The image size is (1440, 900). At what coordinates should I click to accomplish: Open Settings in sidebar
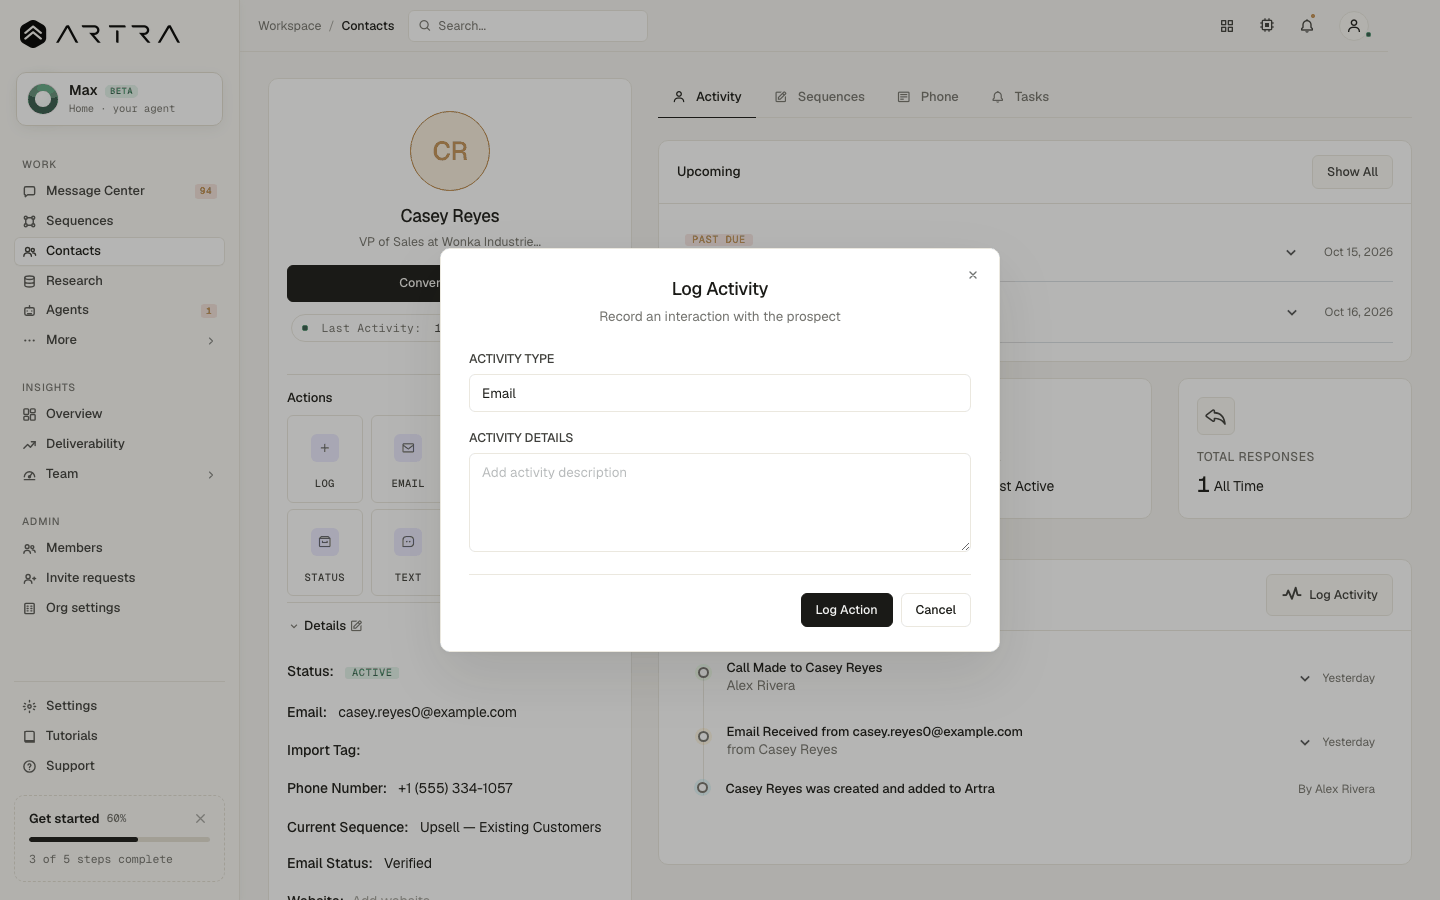(x=119, y=706)
